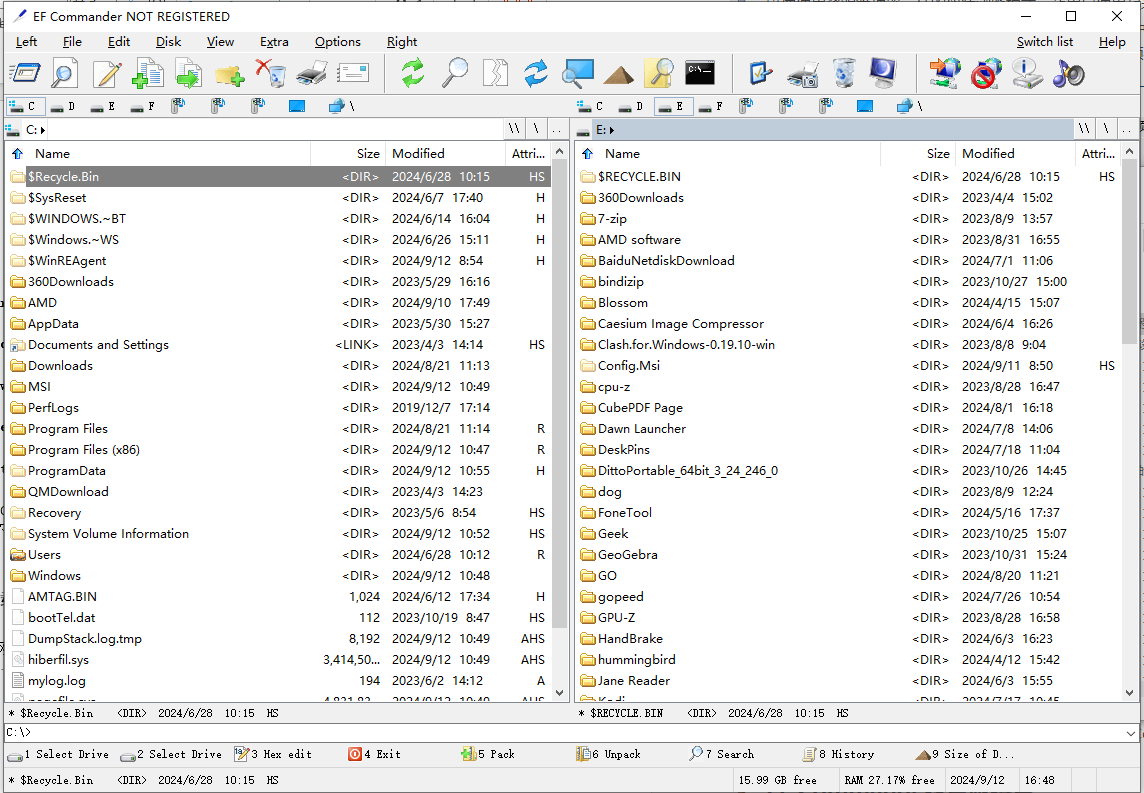1144x793 pixels.
Task: Open the Extra menu
Action: pyautogui.click(x=274, y=42)
